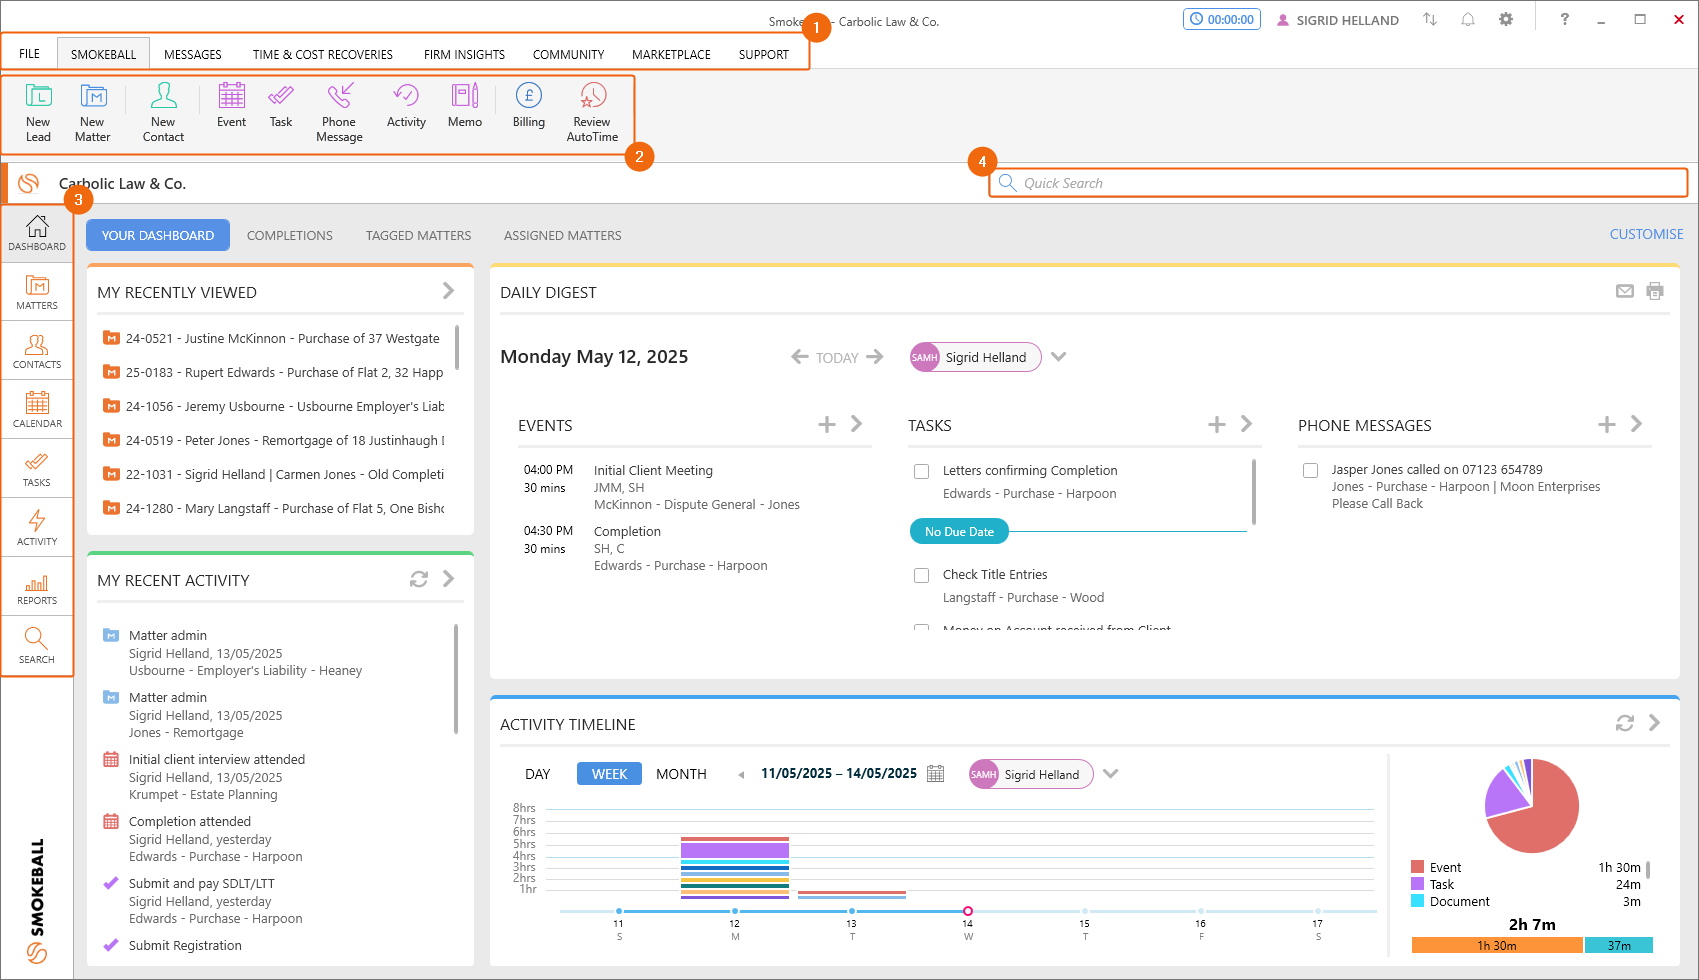Email the Daily Digest
The width and height of the screenshot is (1699, 980).
click(x=1625, y=291)
